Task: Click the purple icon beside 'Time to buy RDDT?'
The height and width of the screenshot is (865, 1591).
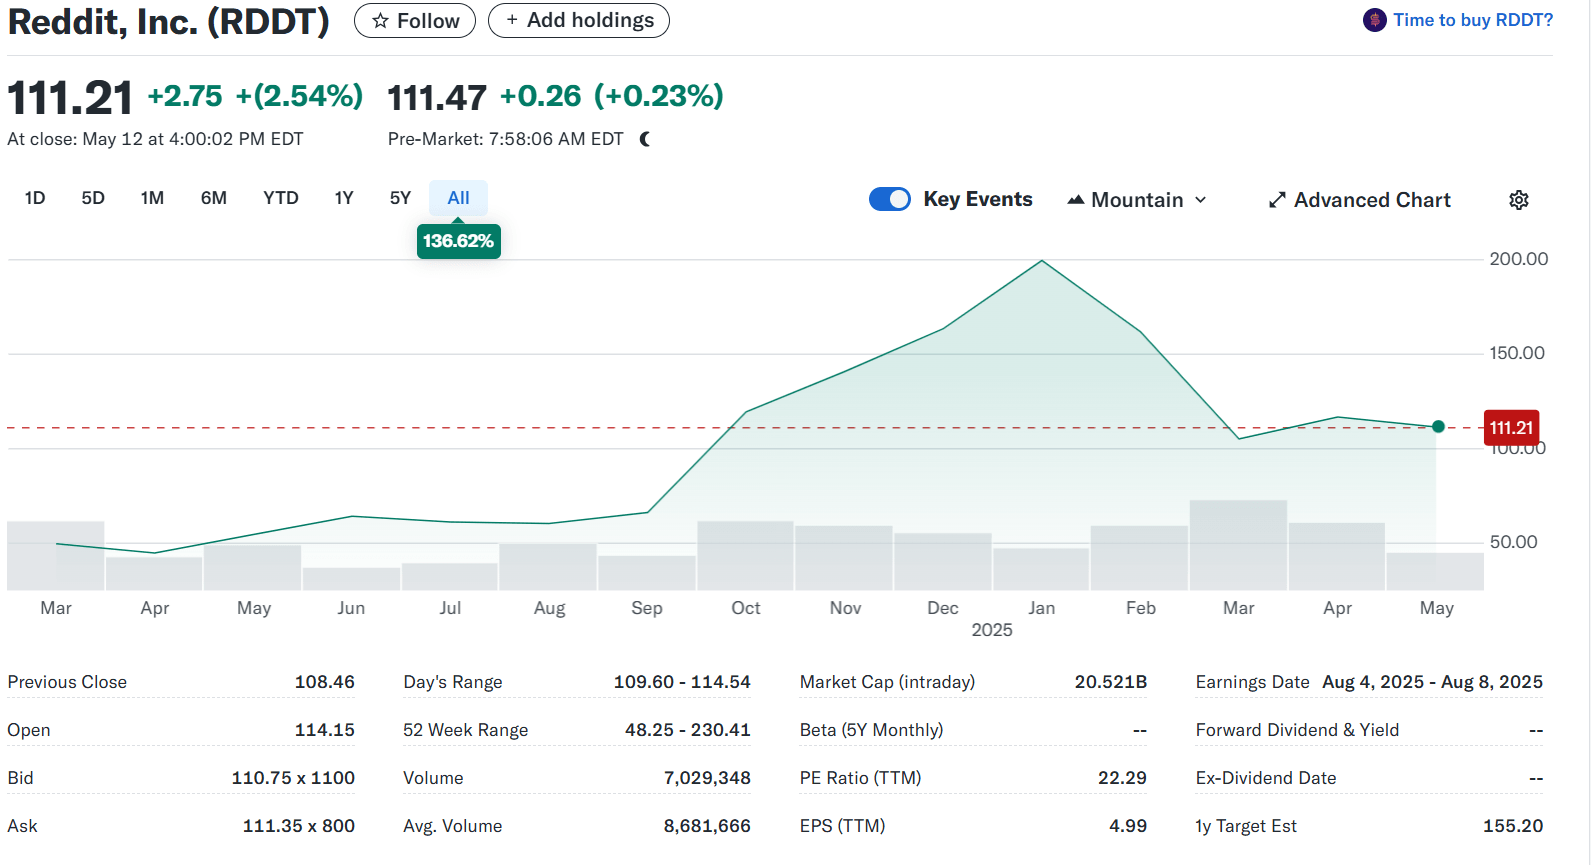Action: pyautogui.click(x=1375, y=20)
